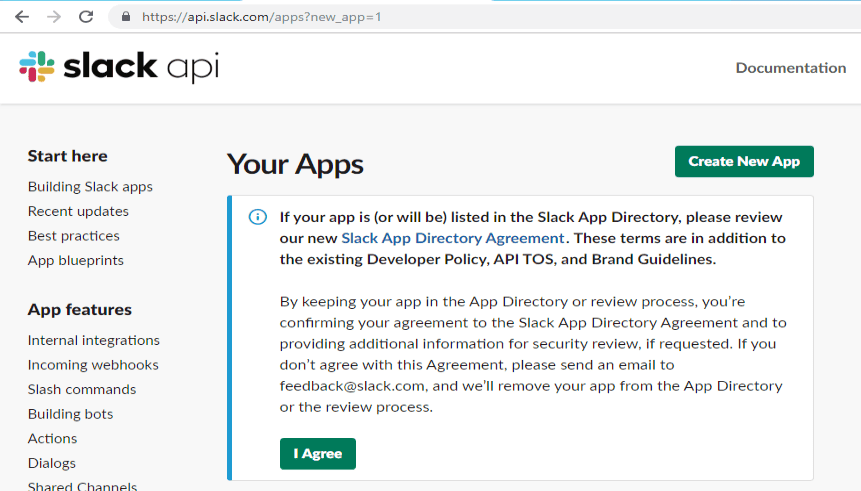
Task: Open the App blueprints sidebar link
Action: coord(76,260)
